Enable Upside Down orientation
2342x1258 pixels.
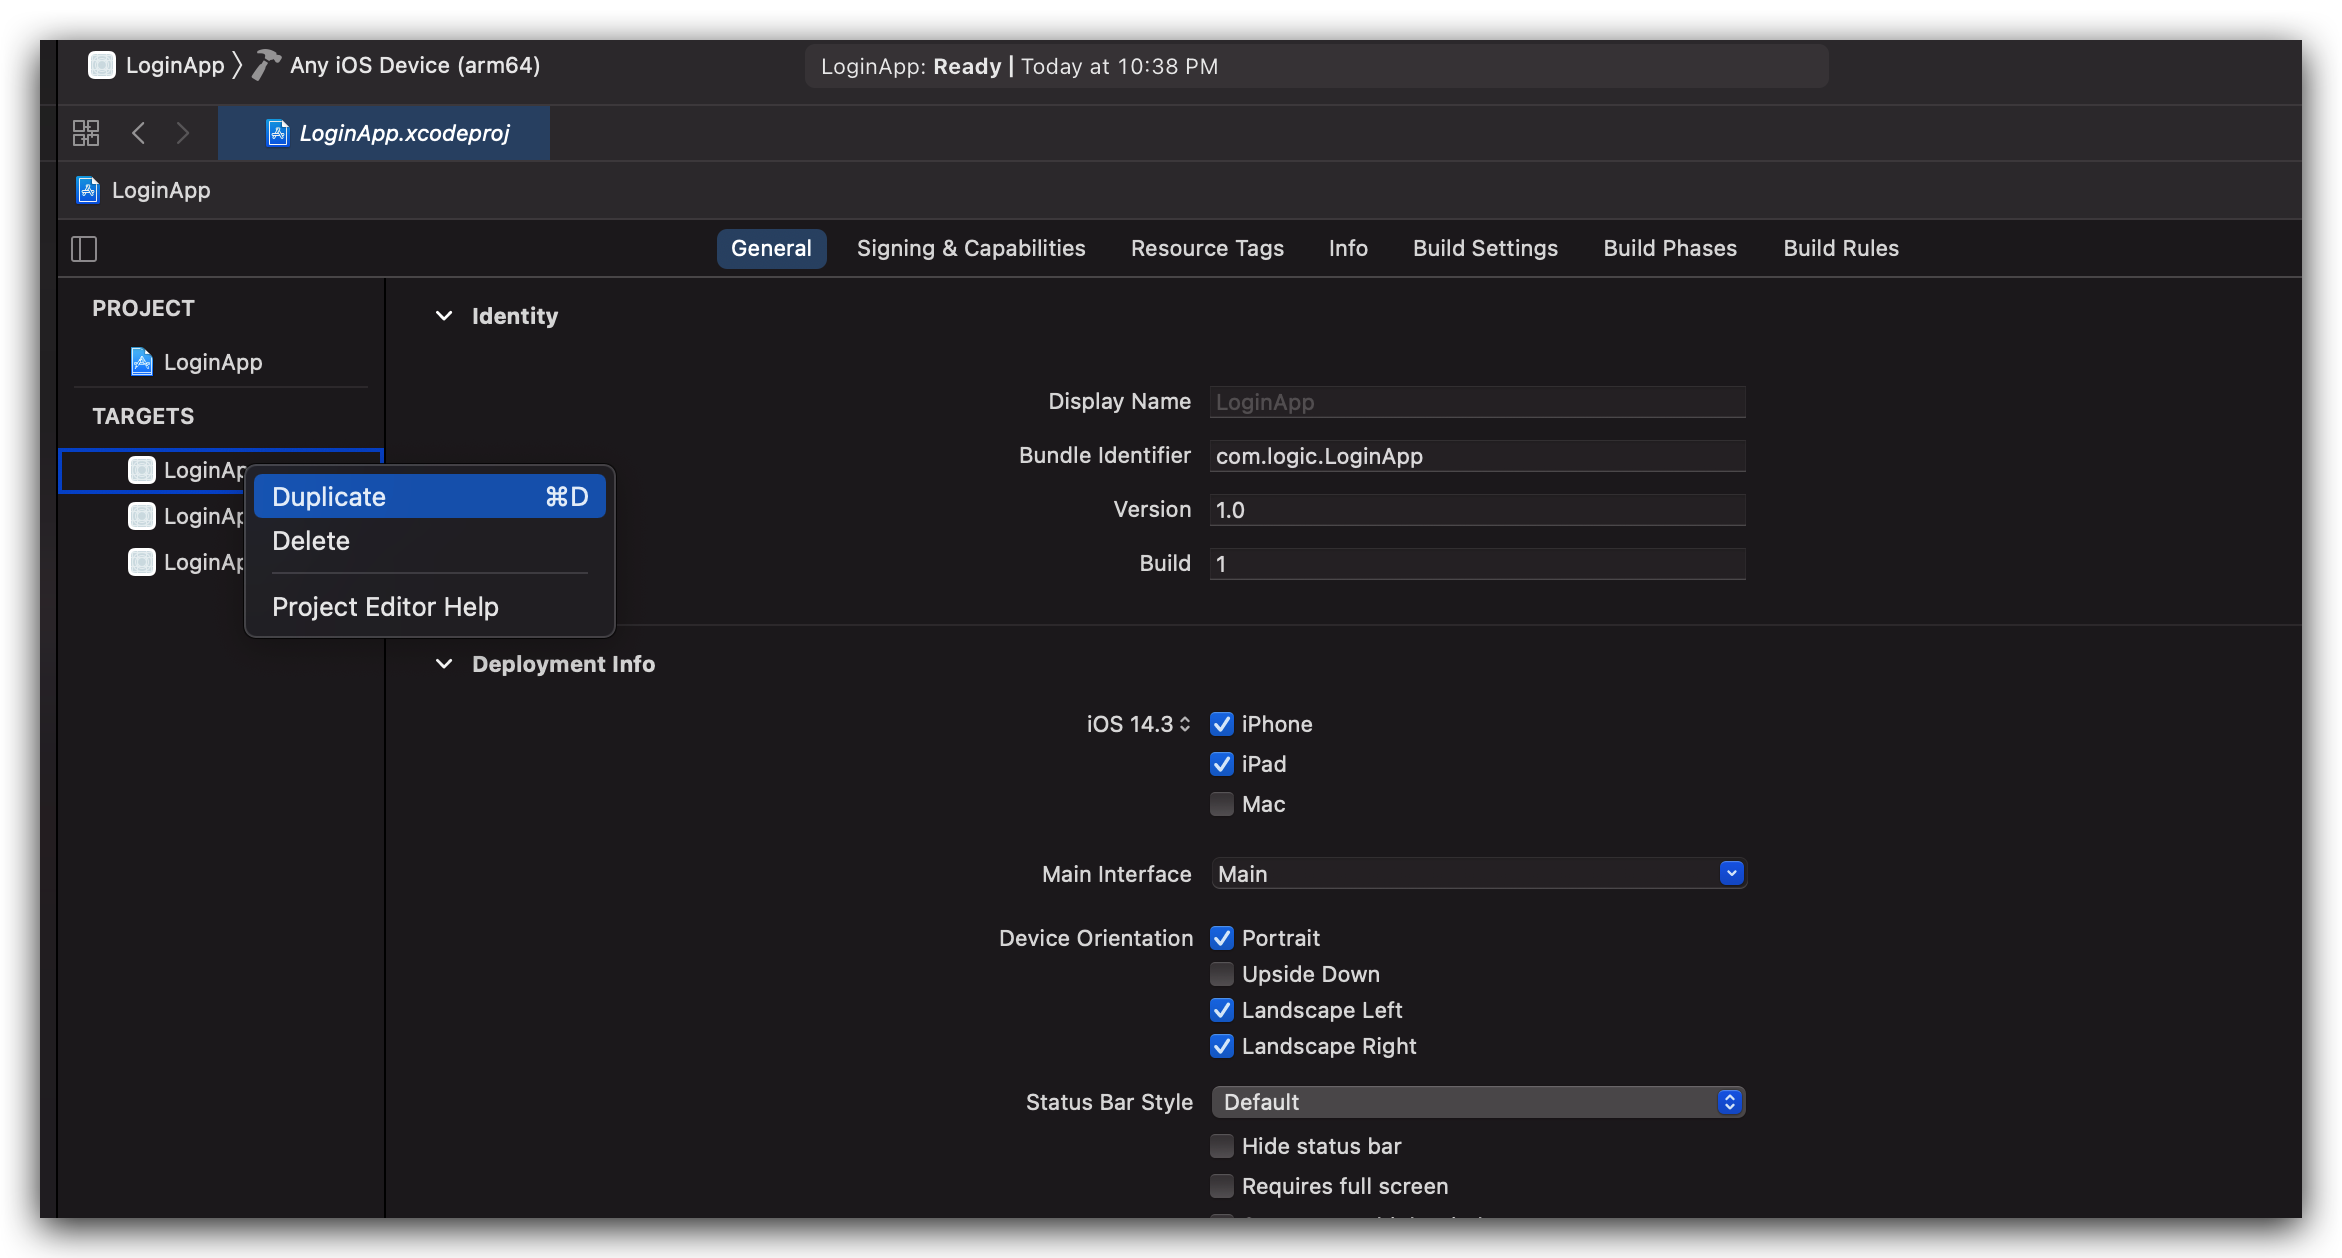1222,974
